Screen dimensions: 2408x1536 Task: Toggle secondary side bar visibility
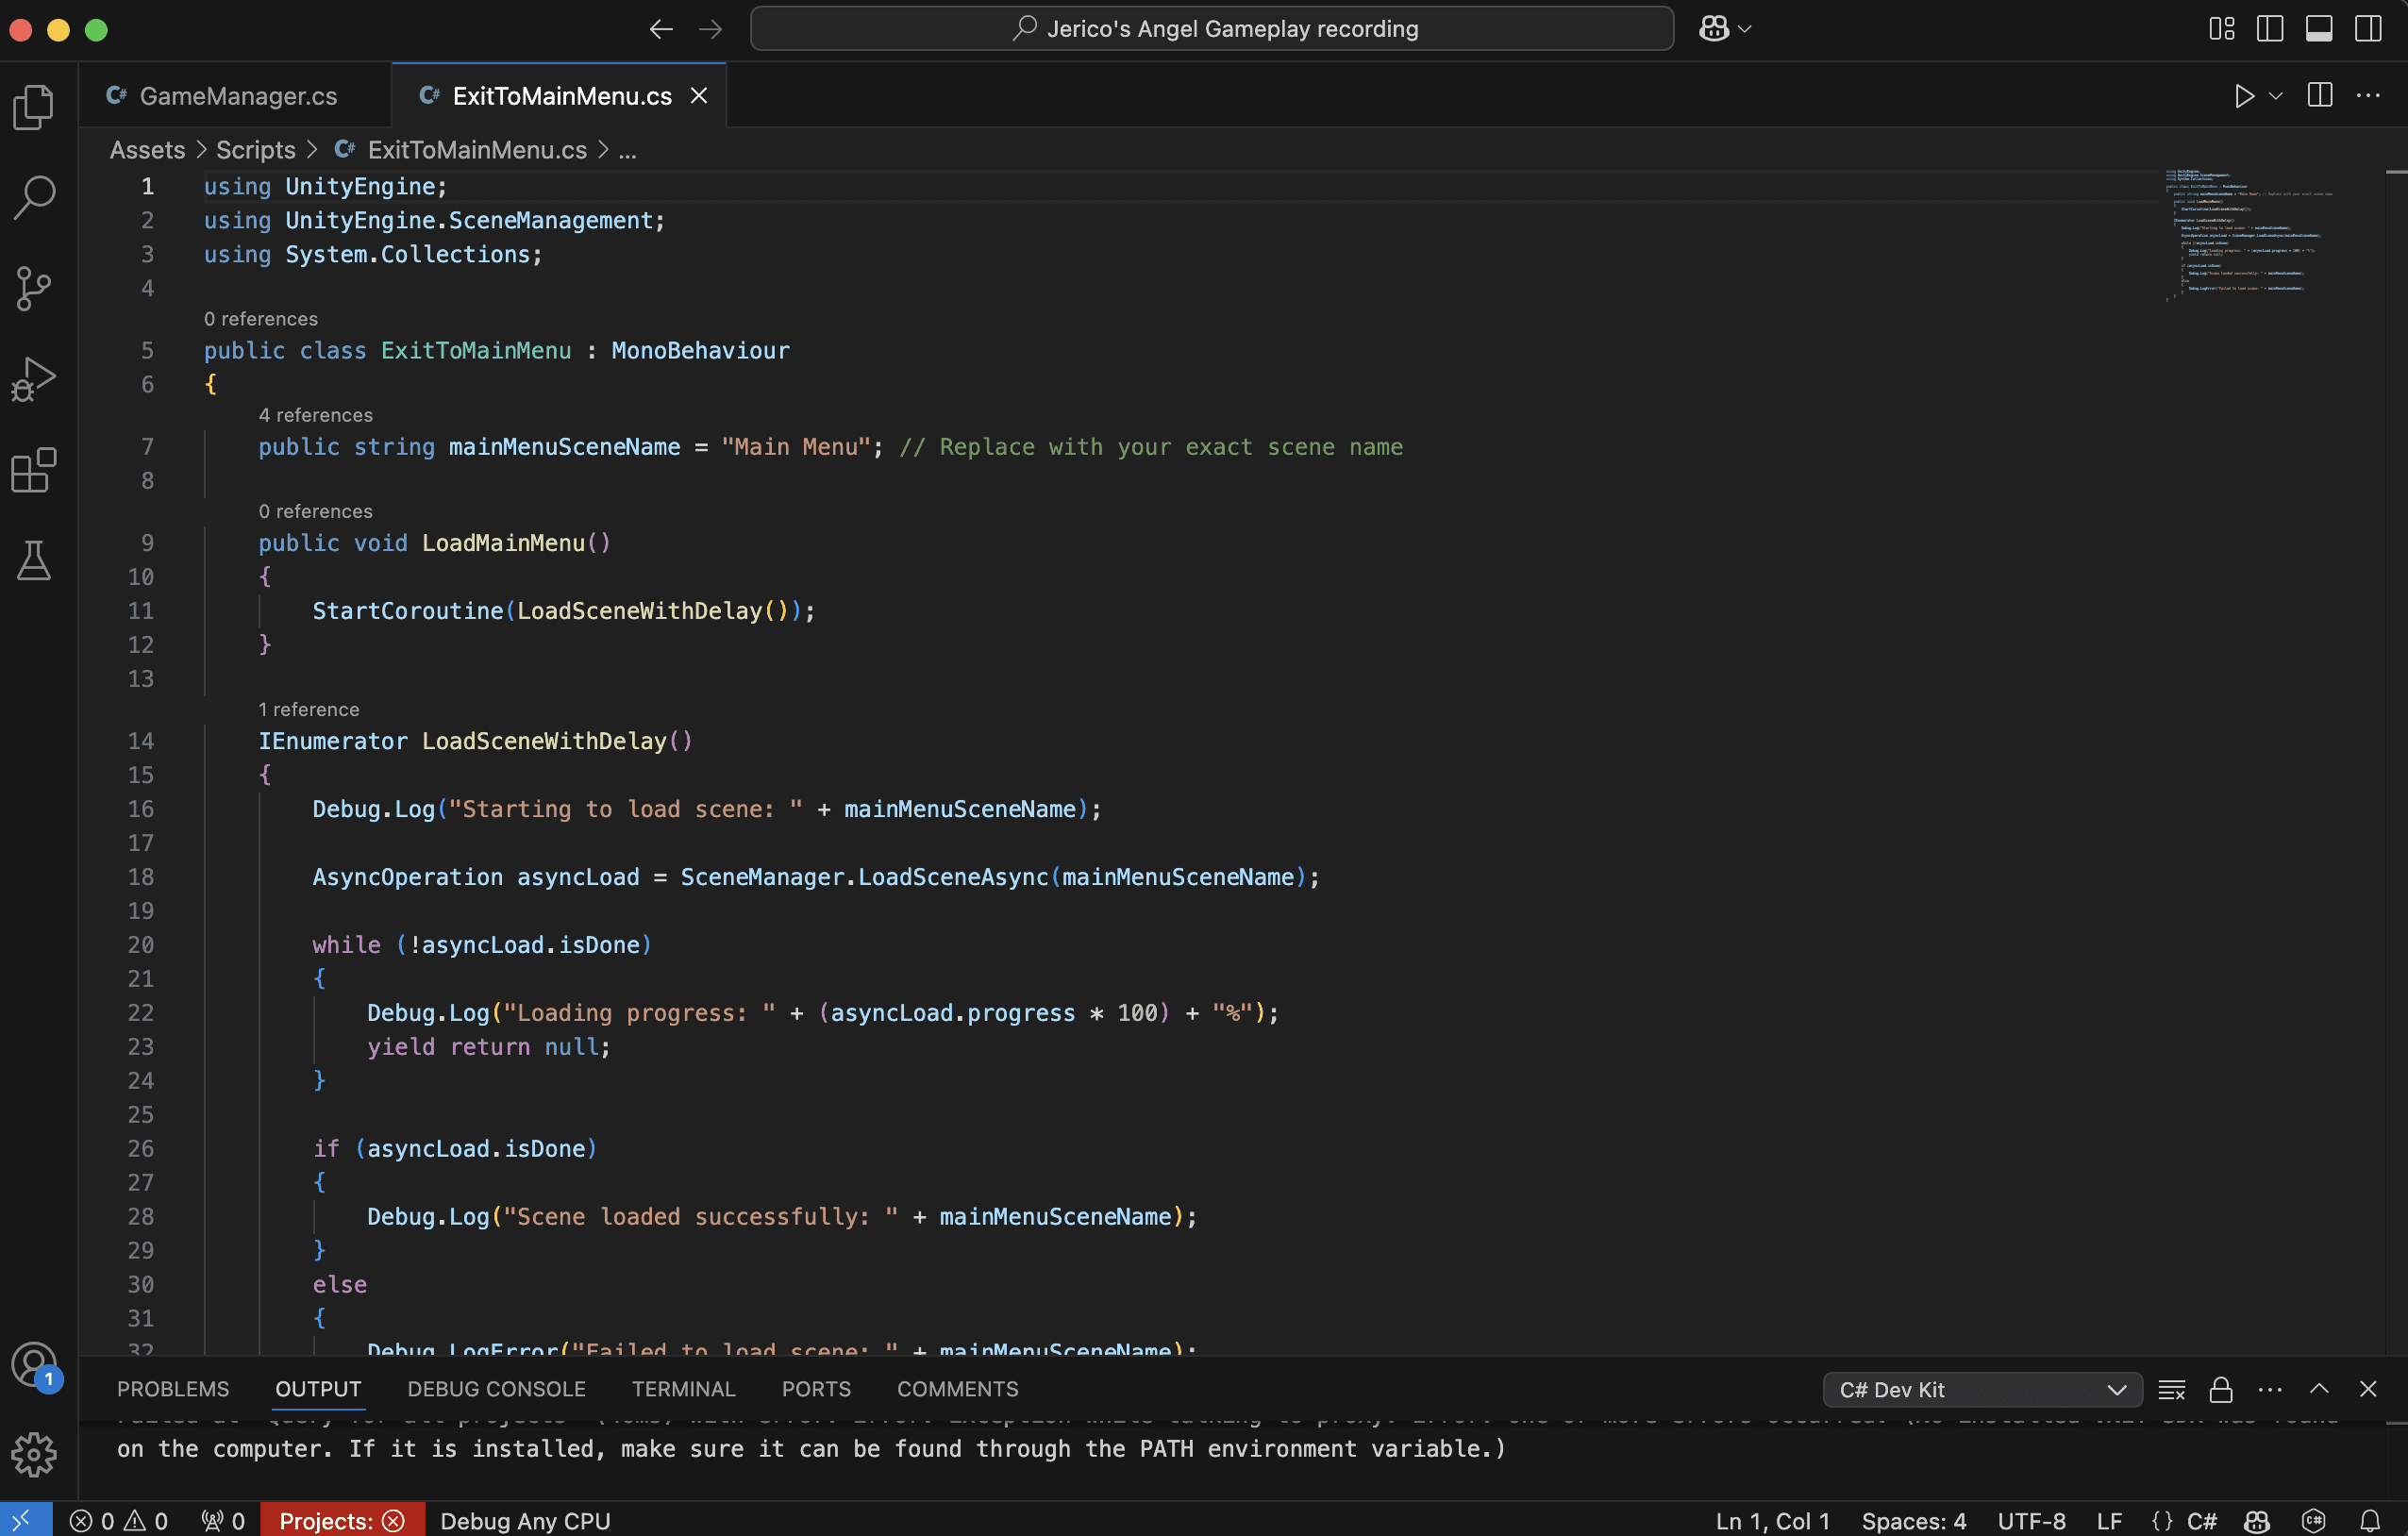[2368, 29]
